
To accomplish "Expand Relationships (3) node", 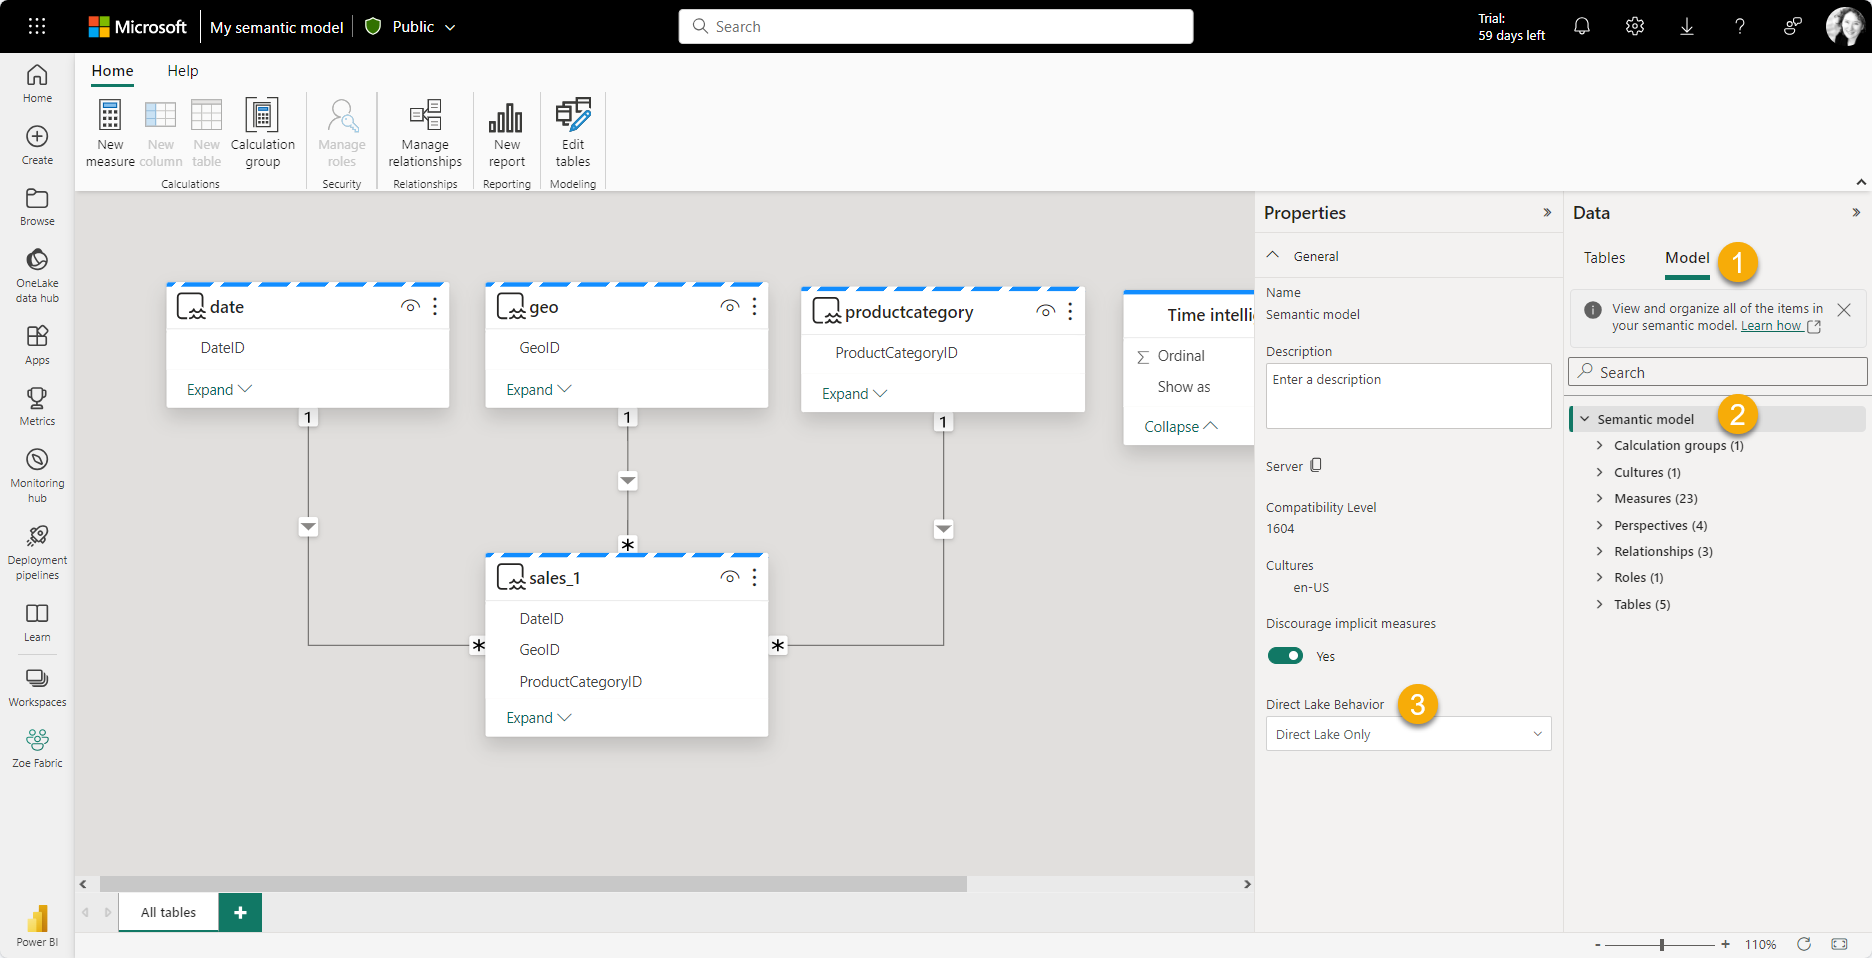I will (x=1599, y=551).
